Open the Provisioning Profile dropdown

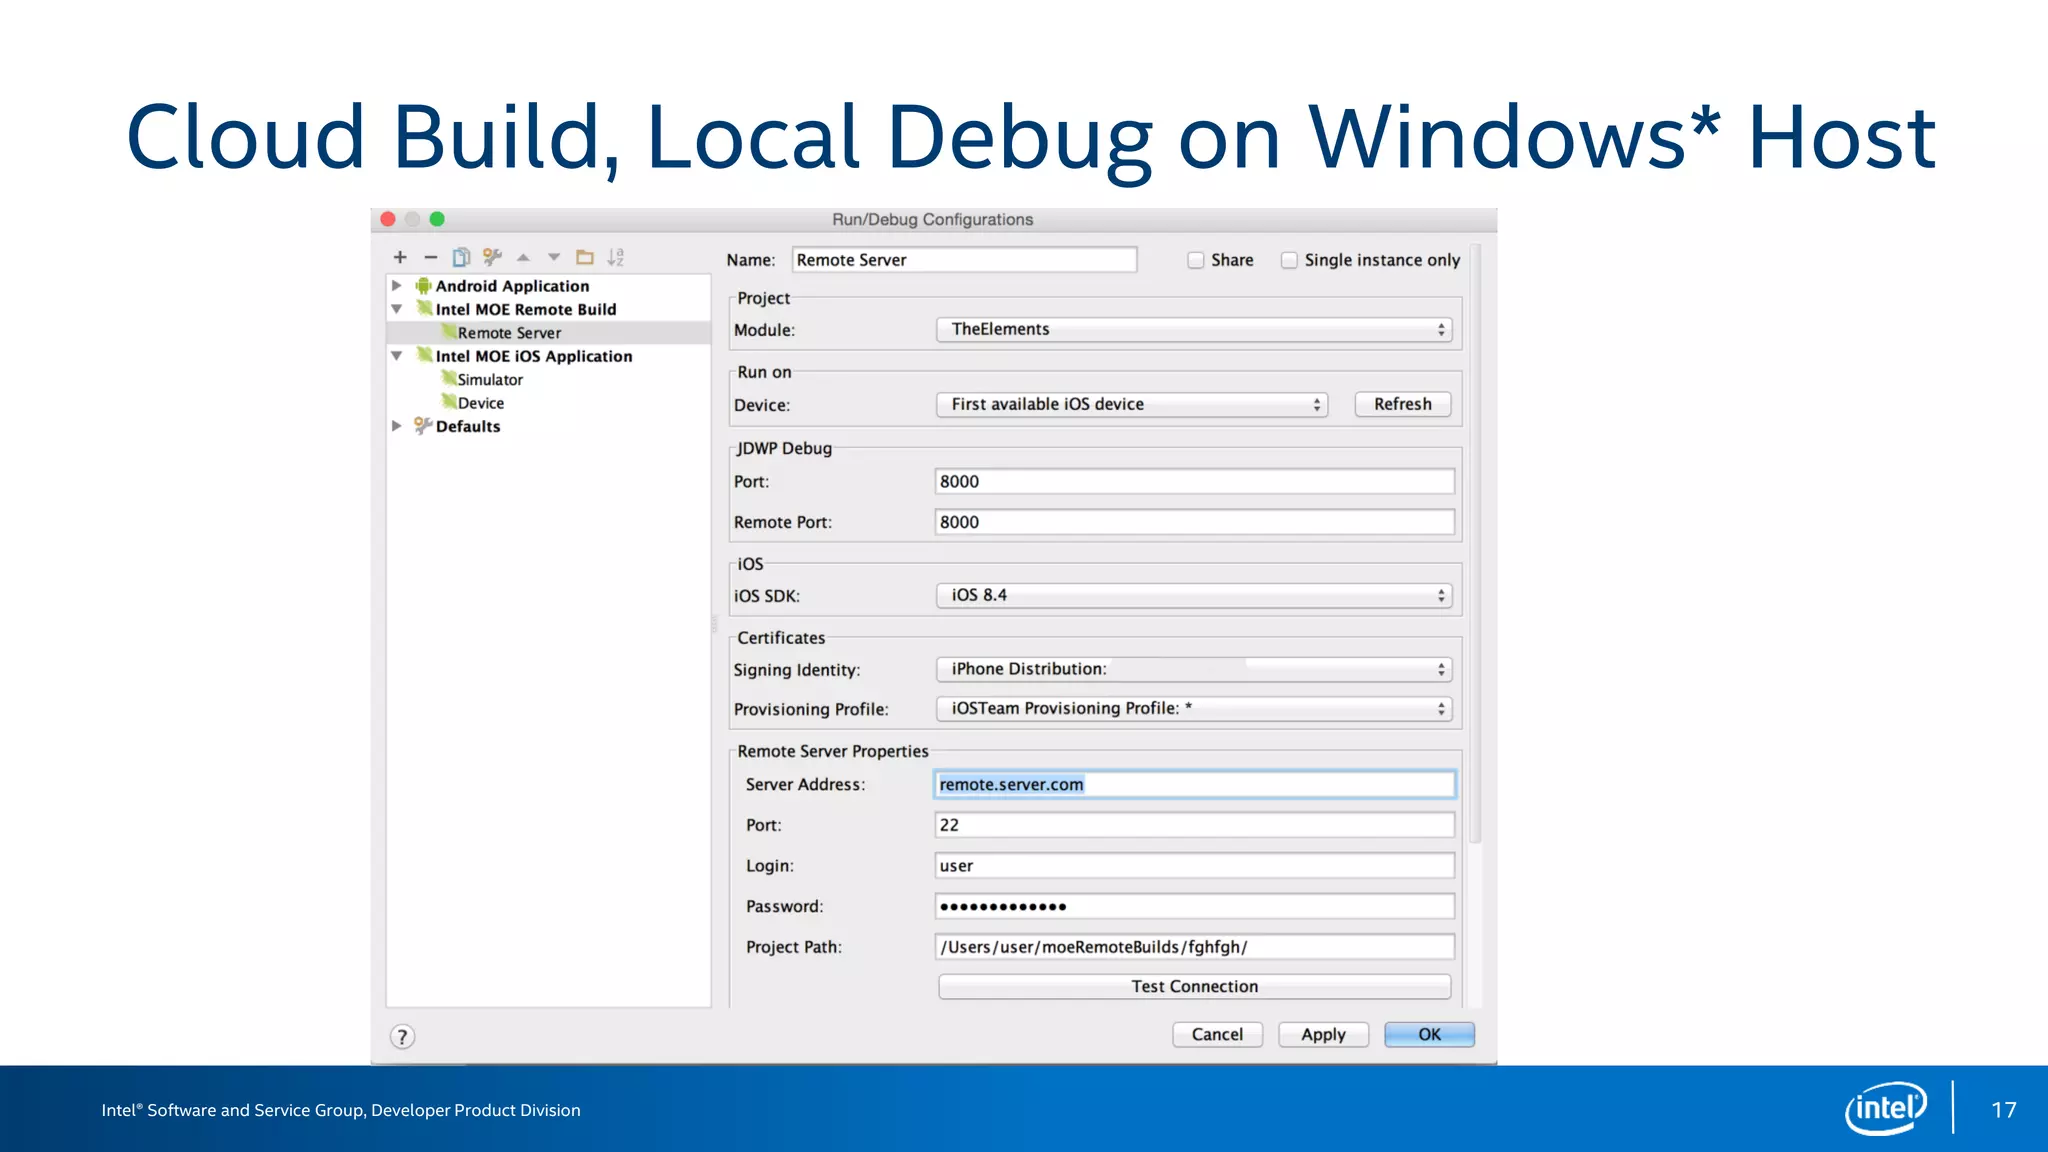[x=1194, y=708]
